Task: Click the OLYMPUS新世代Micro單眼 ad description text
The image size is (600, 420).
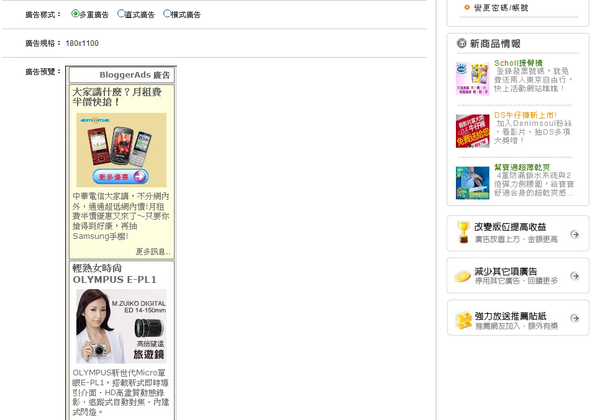Action: pyautogui.click(x=121, y=392)
